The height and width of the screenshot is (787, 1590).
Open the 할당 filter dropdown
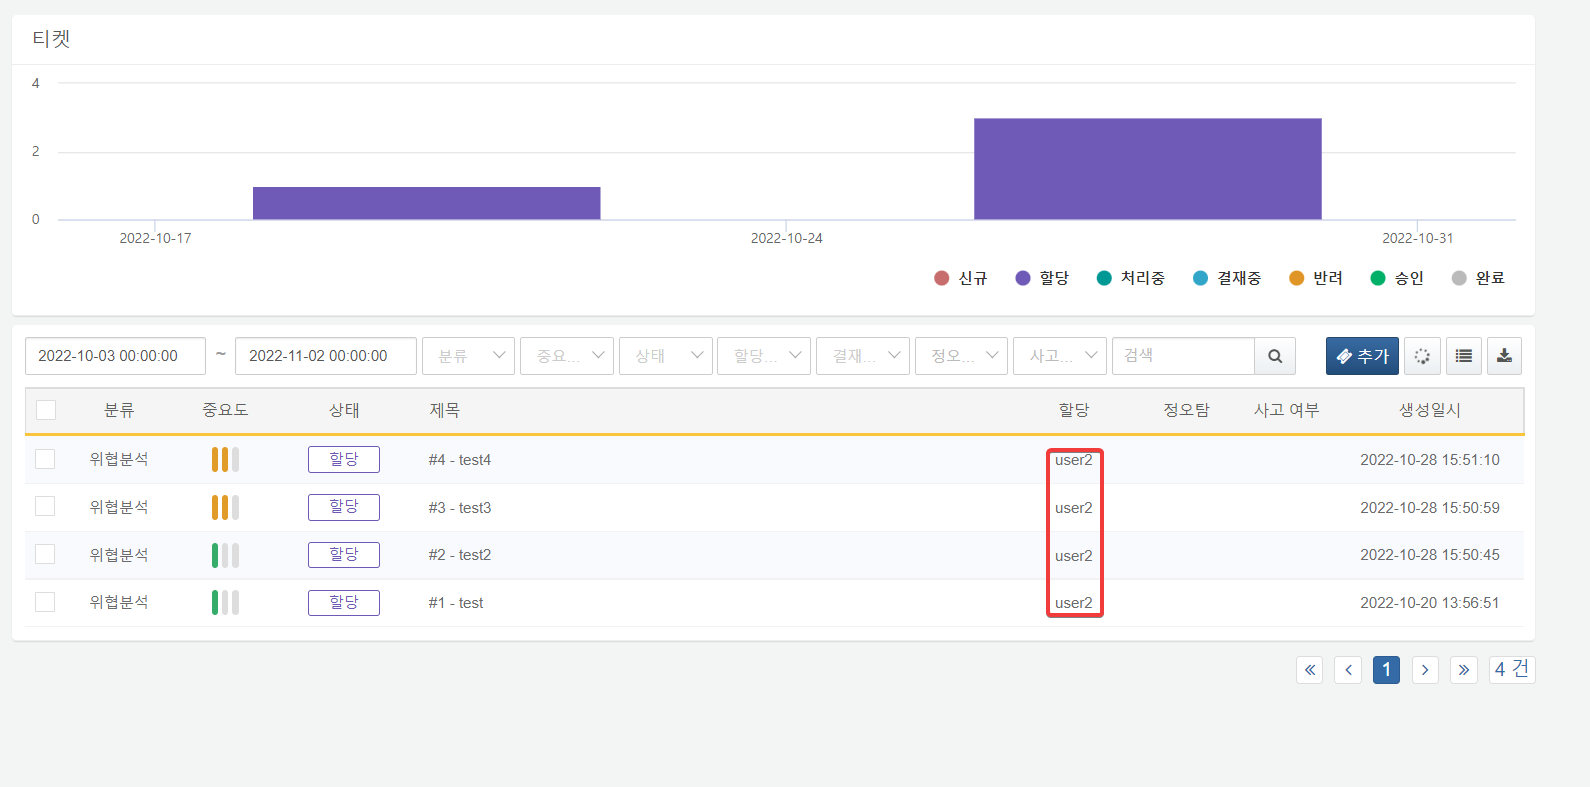(764, 356)
